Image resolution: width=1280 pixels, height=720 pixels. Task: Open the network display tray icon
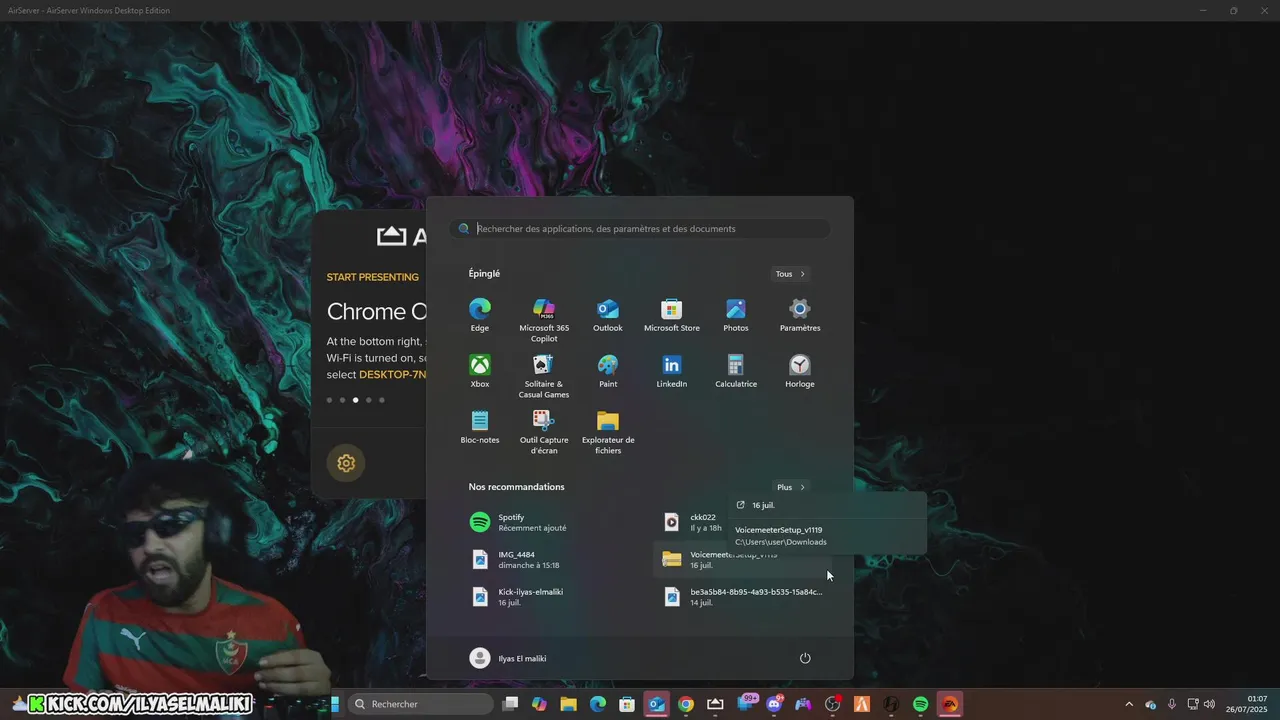point(1191,704)
